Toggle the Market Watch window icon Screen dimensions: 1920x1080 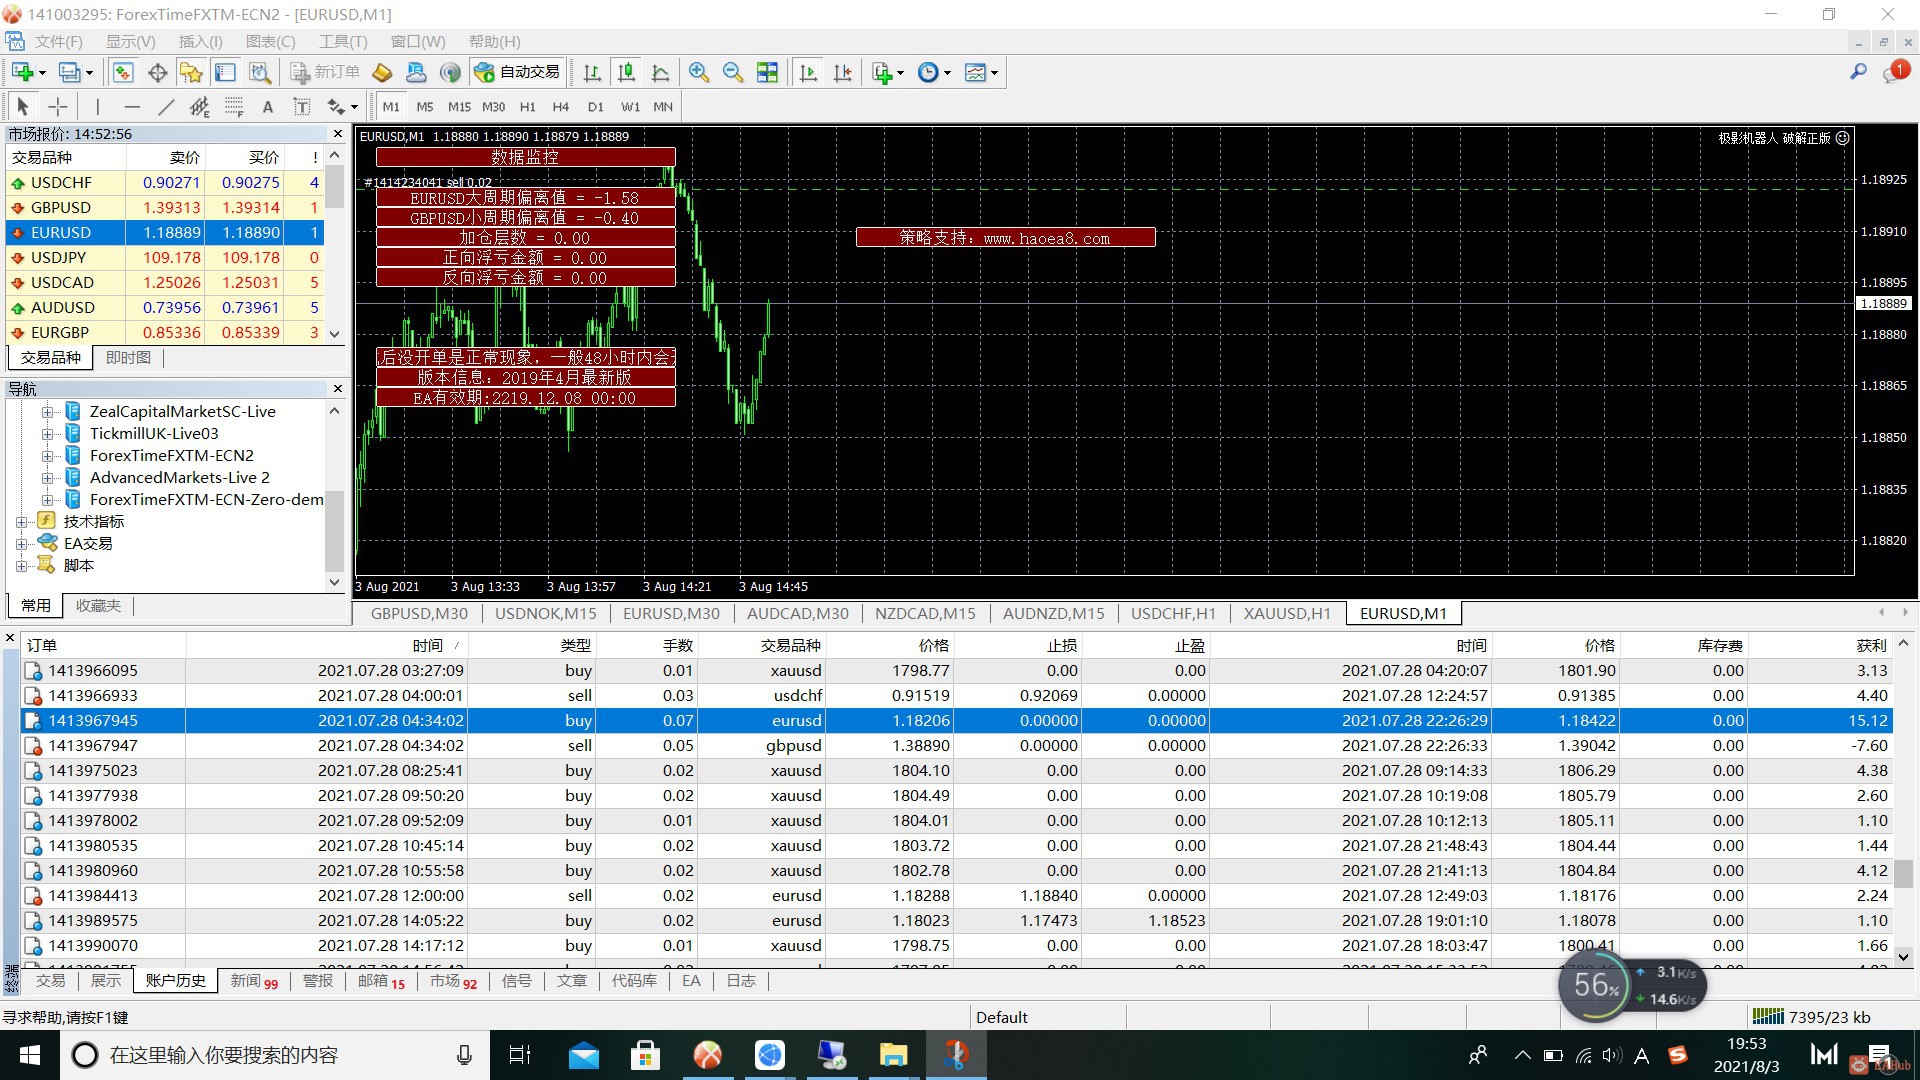(x=123, y=72)
